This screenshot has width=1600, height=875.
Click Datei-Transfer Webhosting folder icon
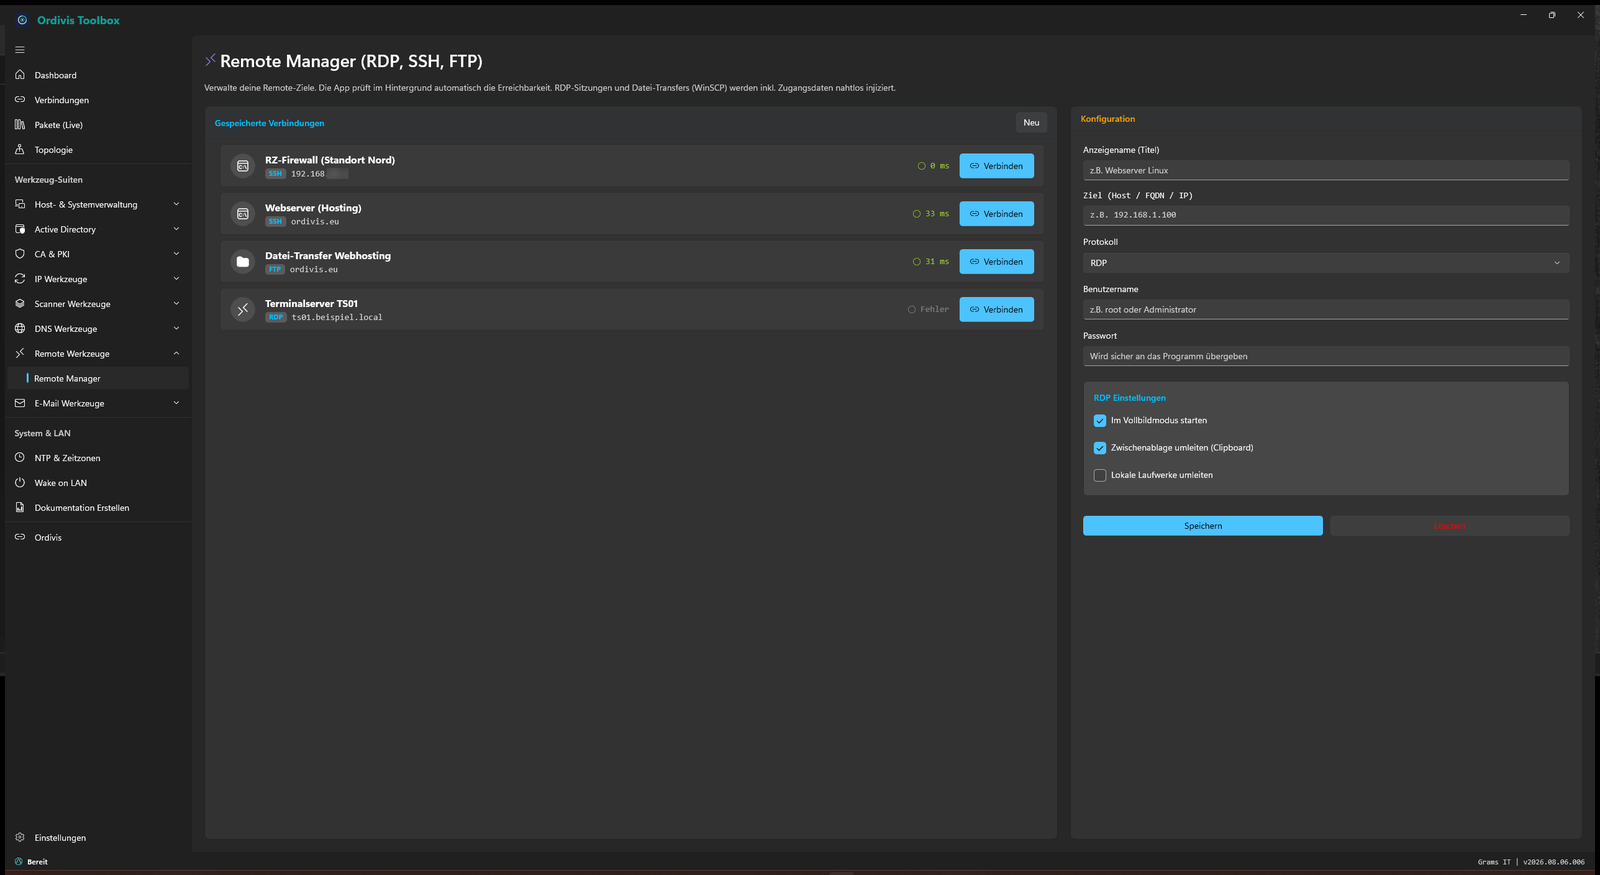[x=243, y=262]
